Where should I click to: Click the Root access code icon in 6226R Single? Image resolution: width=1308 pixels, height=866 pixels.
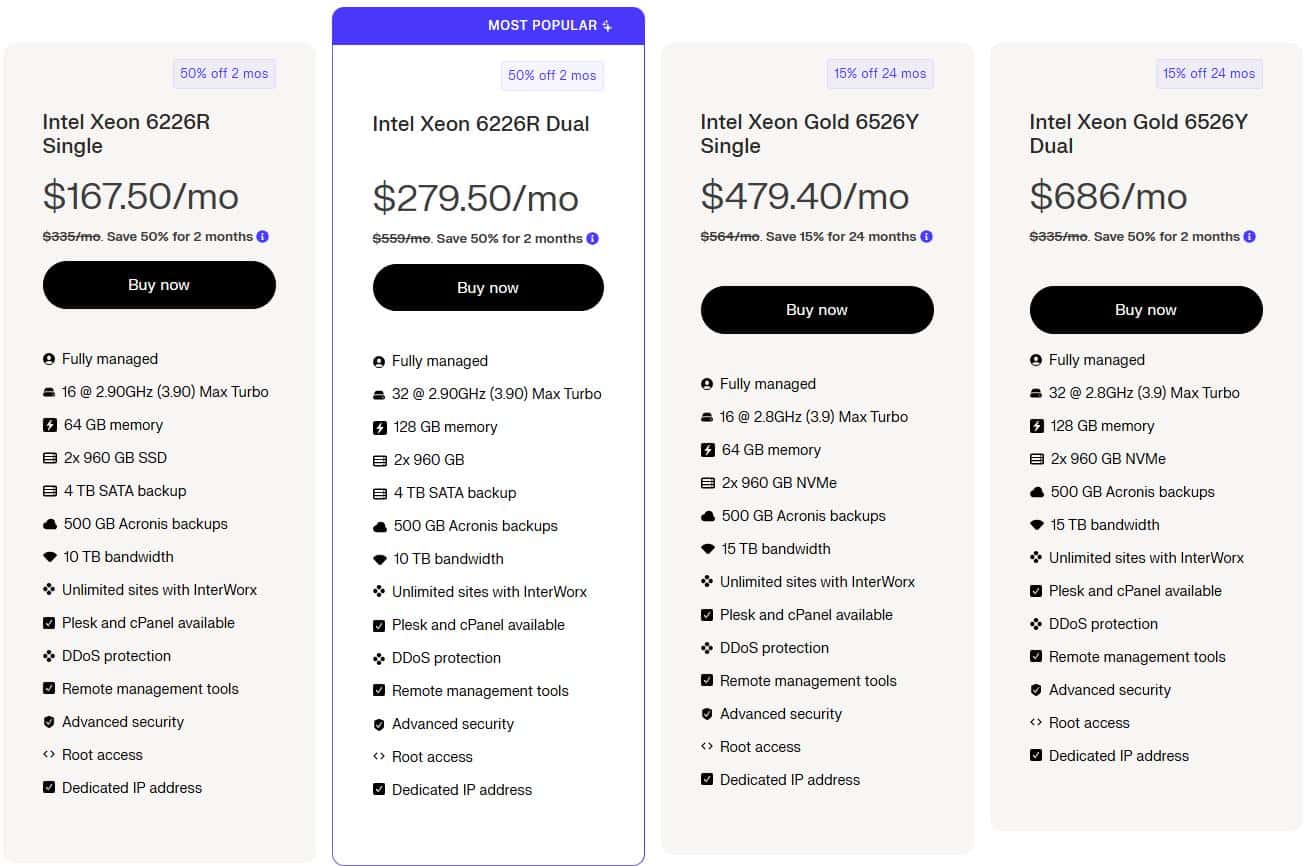[49, 755]
